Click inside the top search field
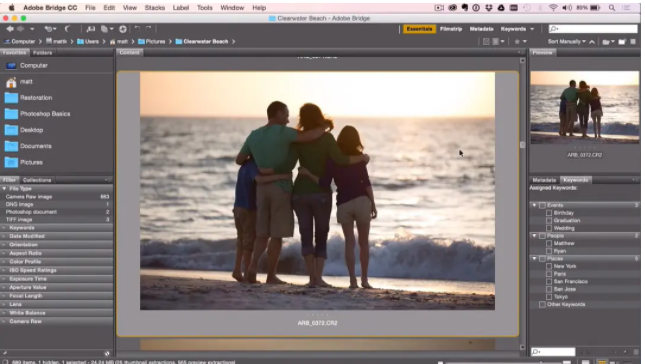 pyautogui.click(x=593, y=29)
